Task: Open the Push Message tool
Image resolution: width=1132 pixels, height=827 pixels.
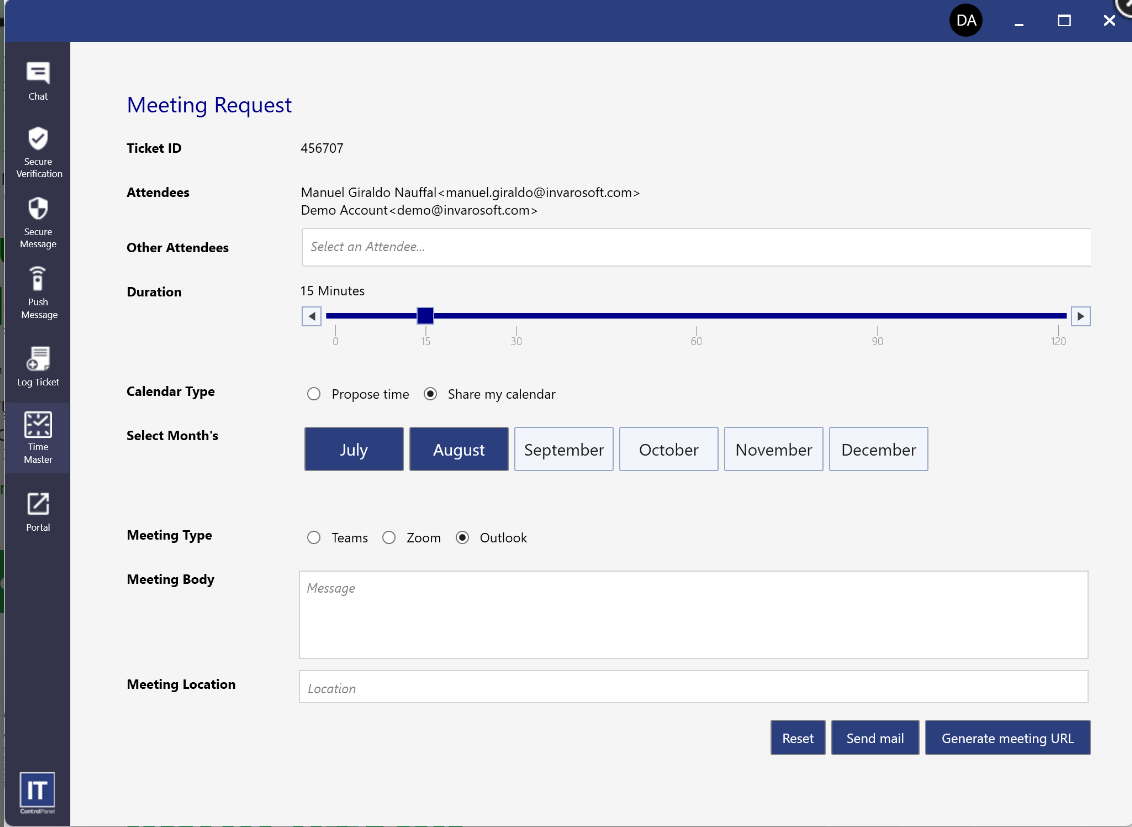Action: tap(38, 291)
